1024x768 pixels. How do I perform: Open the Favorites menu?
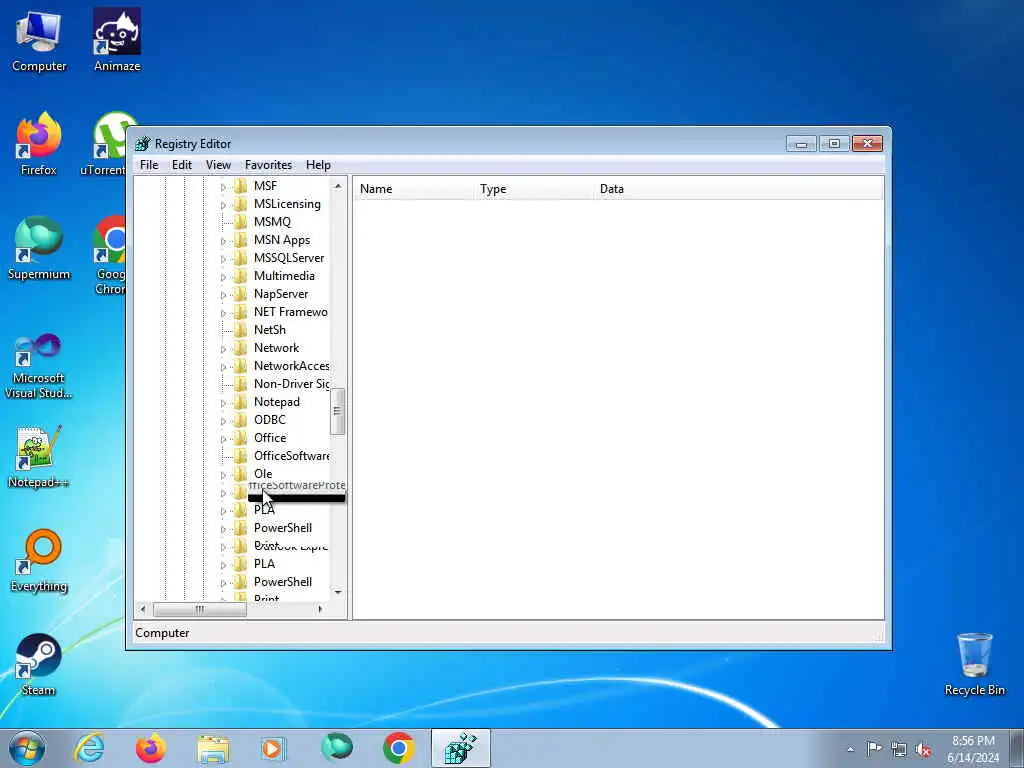[x=268, y=165]
